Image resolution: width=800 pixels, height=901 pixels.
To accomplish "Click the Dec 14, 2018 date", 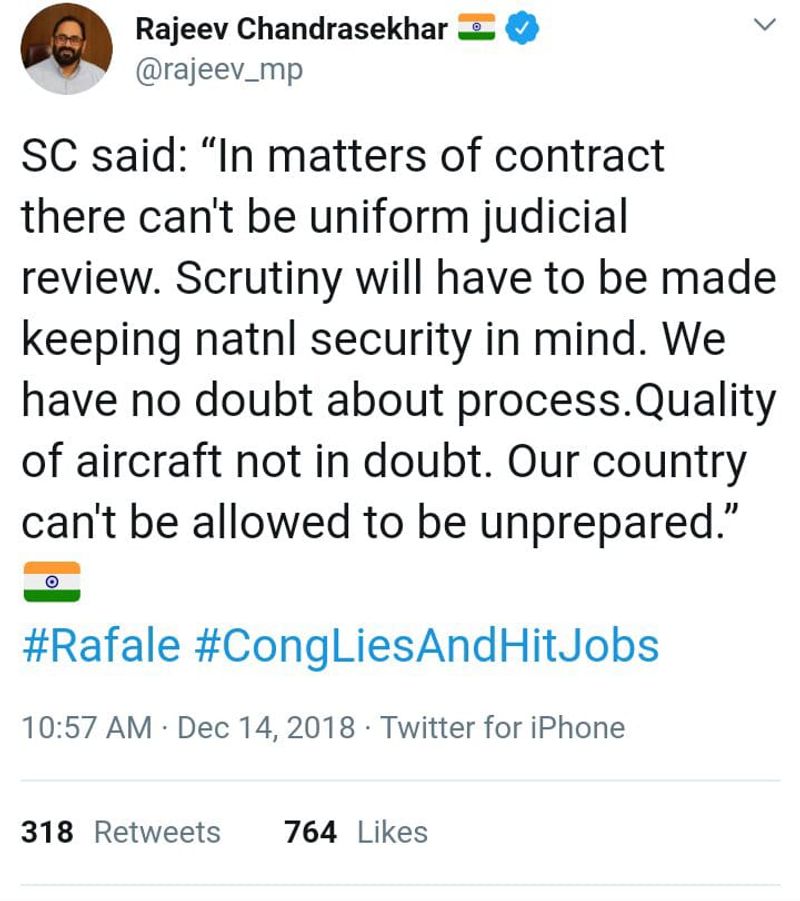I will pyautogui.click(x=266, y=727).
